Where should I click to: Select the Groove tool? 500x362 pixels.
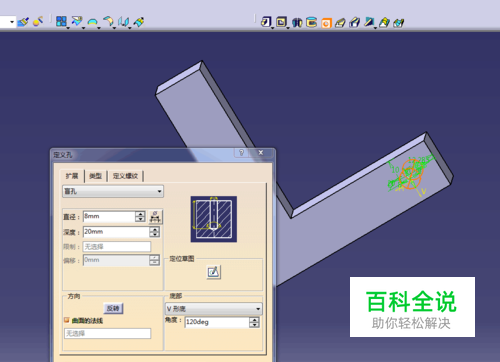[311, 22]
